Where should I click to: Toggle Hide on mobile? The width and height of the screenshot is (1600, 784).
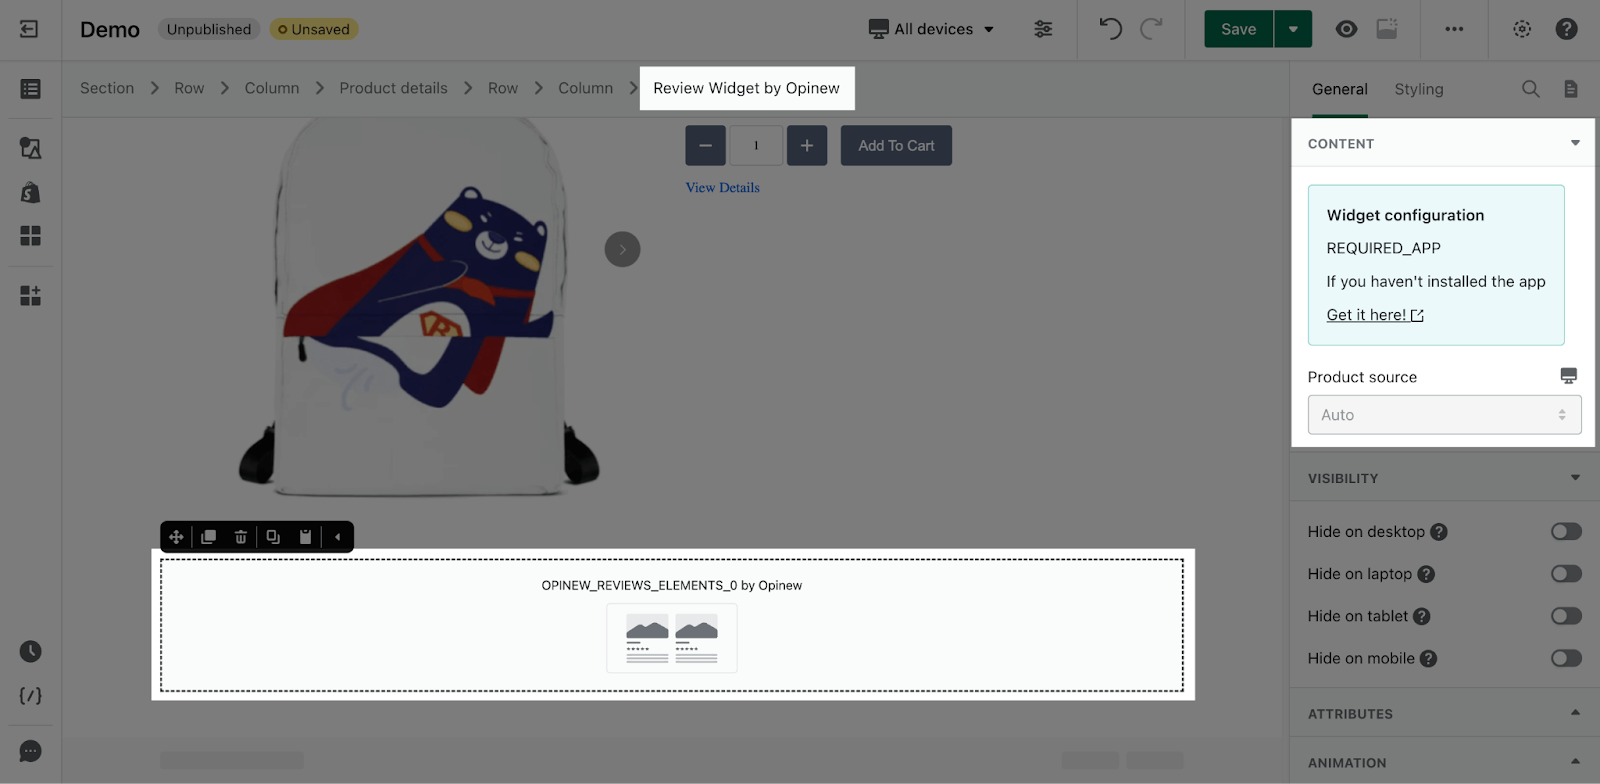pyautogui.click(x=1566, y=658)
